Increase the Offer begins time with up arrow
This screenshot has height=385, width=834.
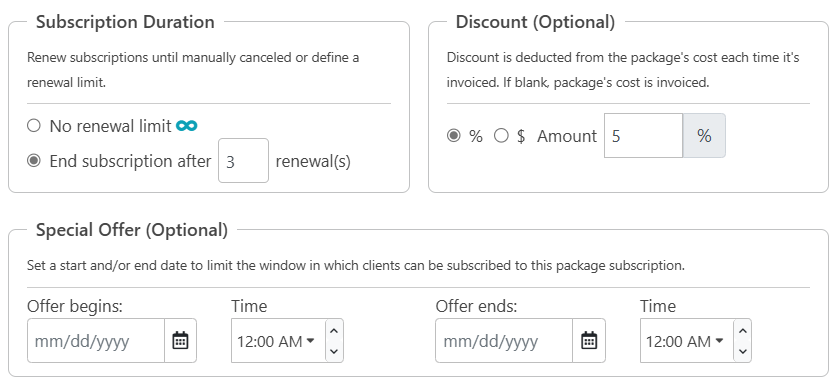tap(334, 330)
